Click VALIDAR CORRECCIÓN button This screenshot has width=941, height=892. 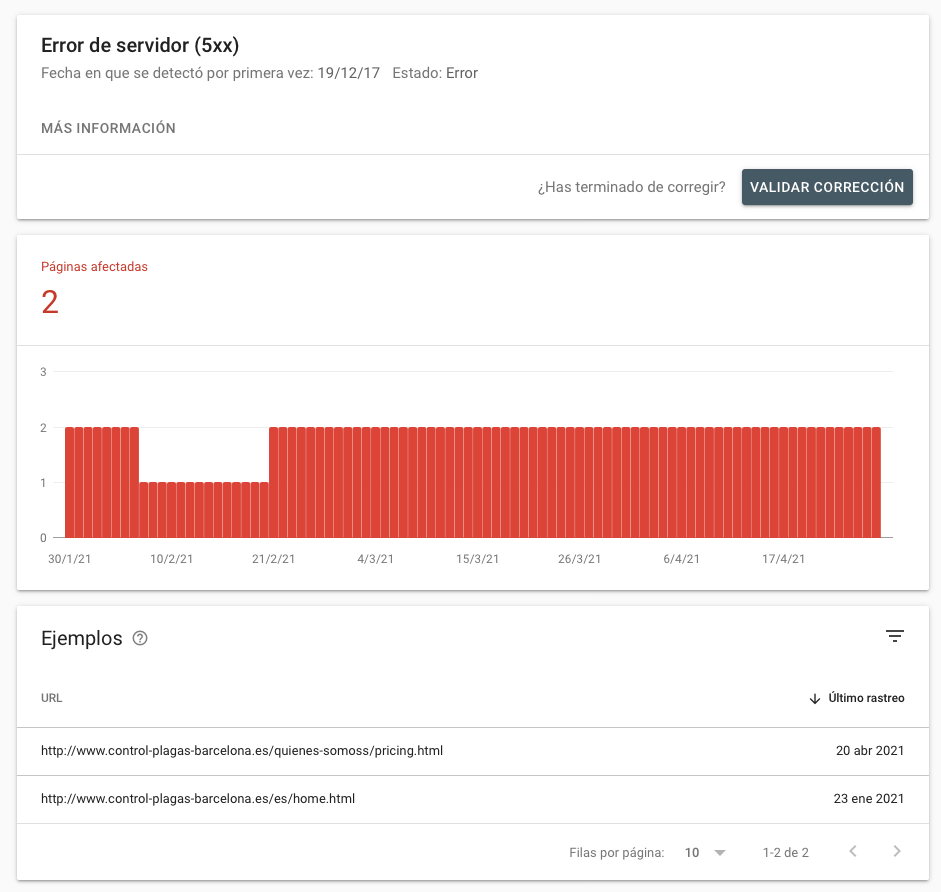click(827, 187)
